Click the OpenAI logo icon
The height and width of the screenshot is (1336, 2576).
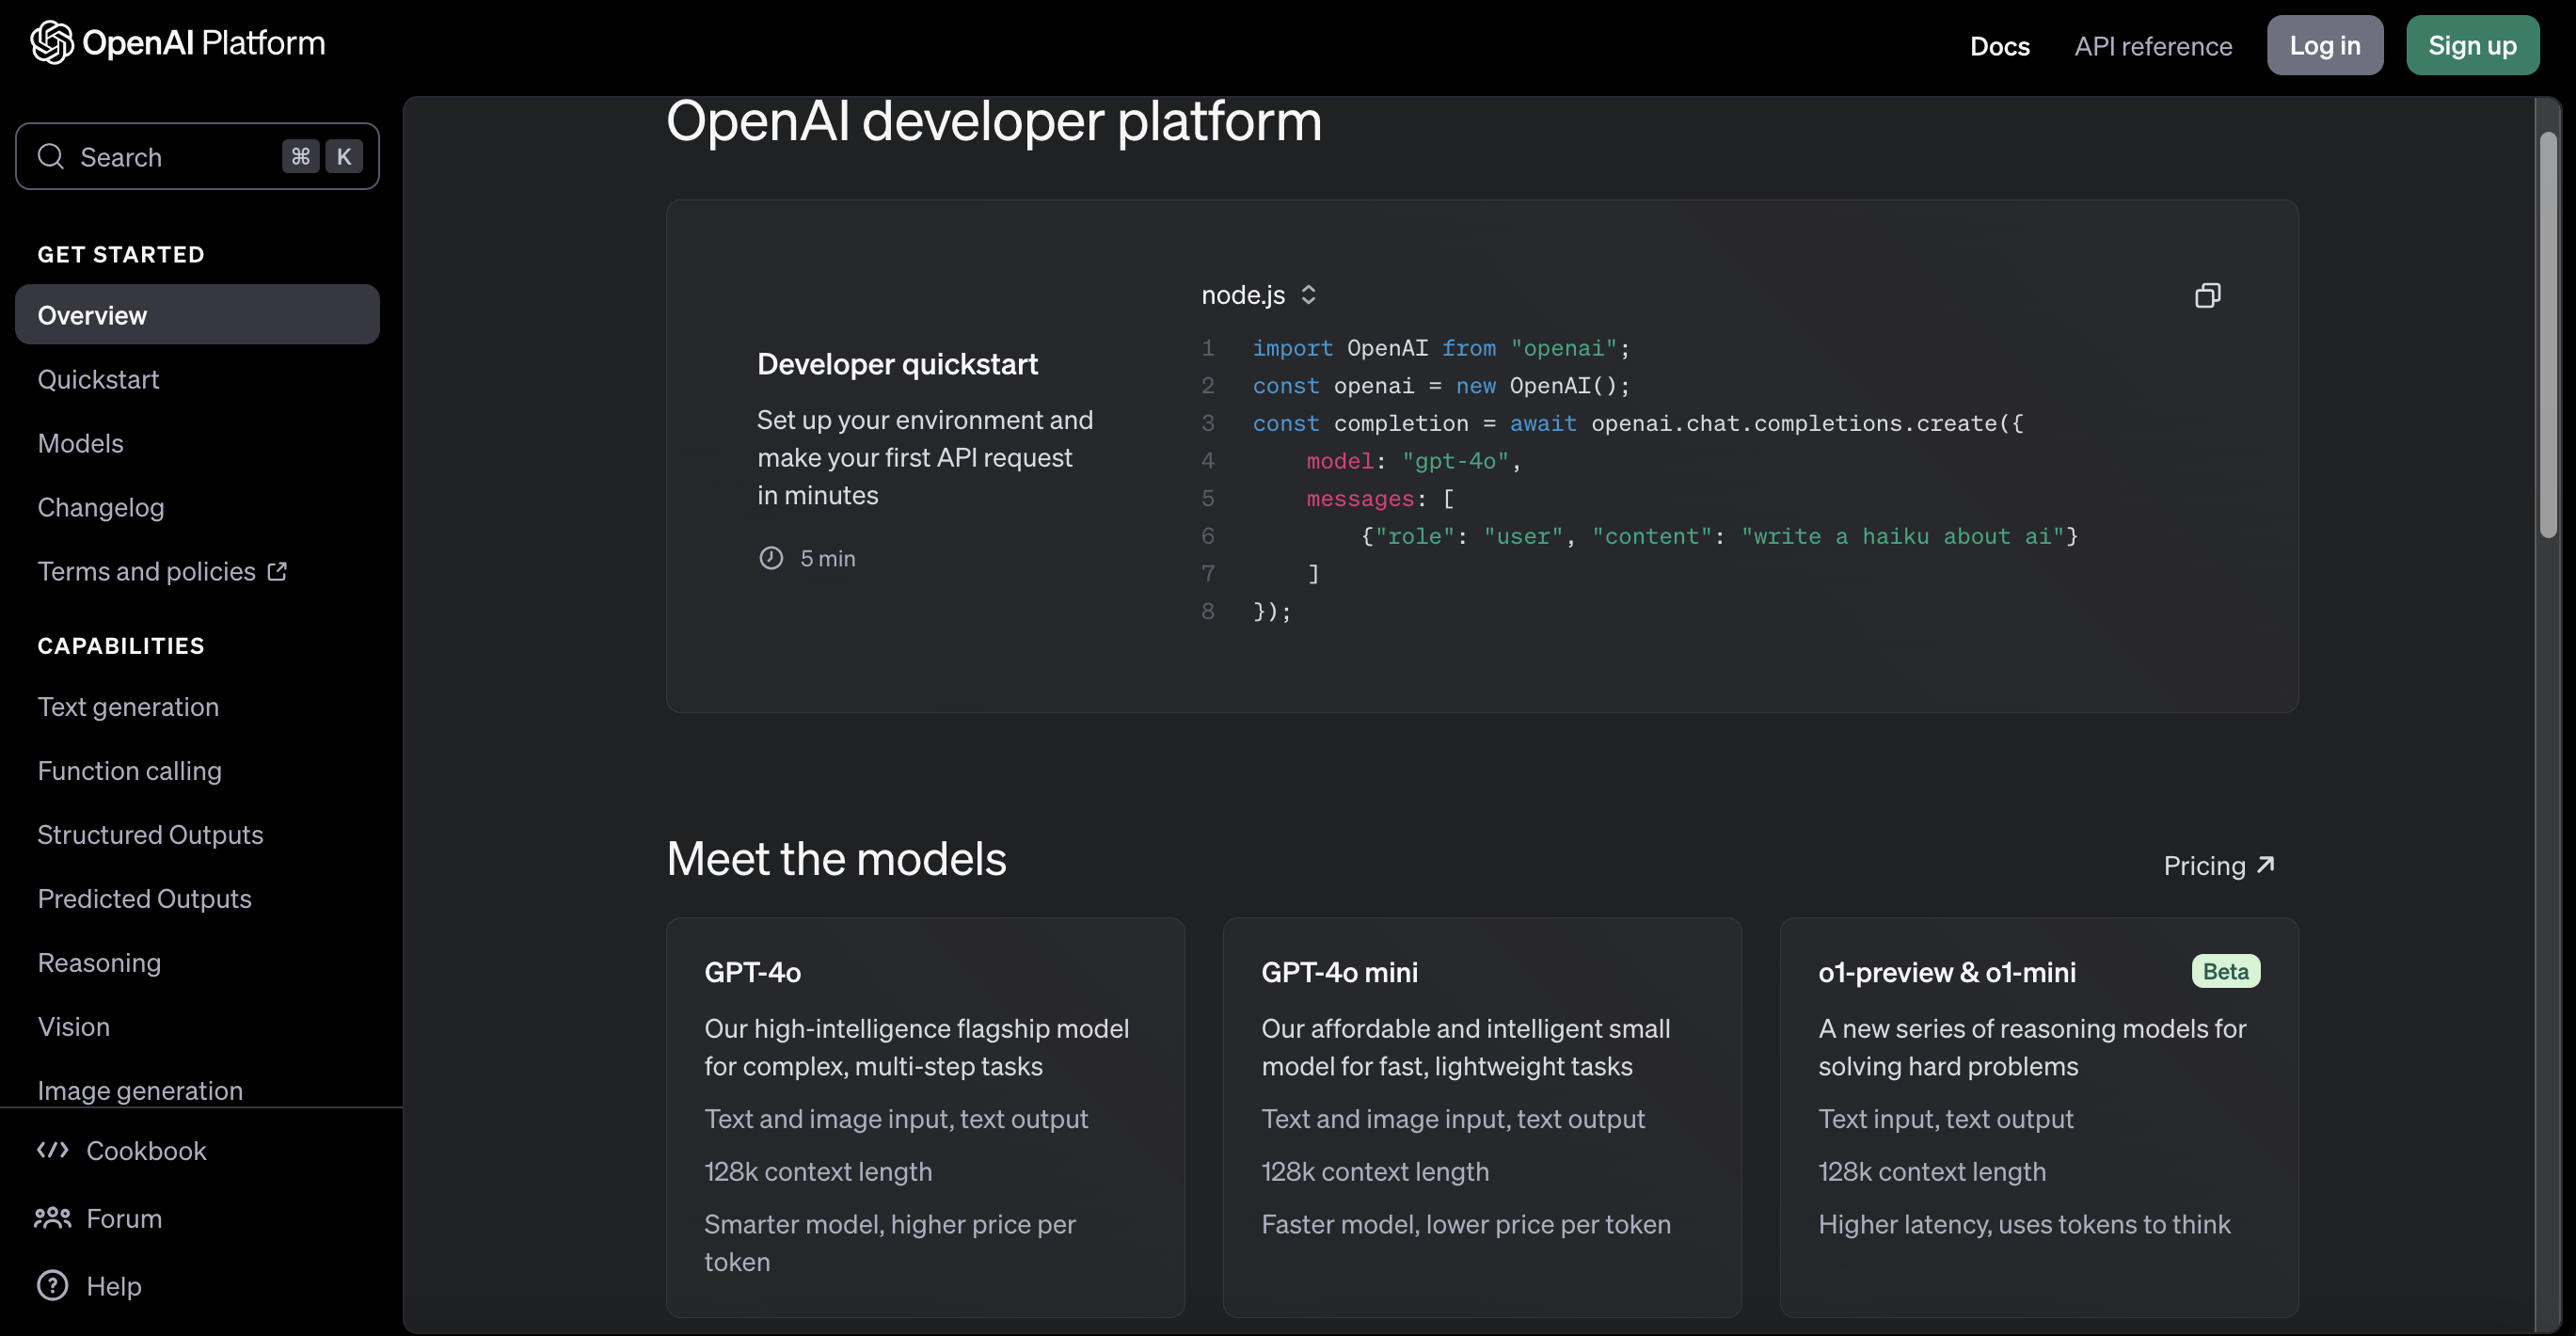click(52, 43)
